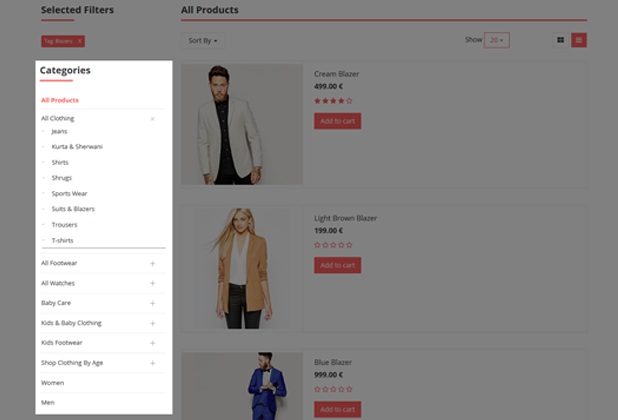Expand the All Watches category
The height and width of the screenshot is (420, 618).
pyautogui.click(x=152, y=283)
